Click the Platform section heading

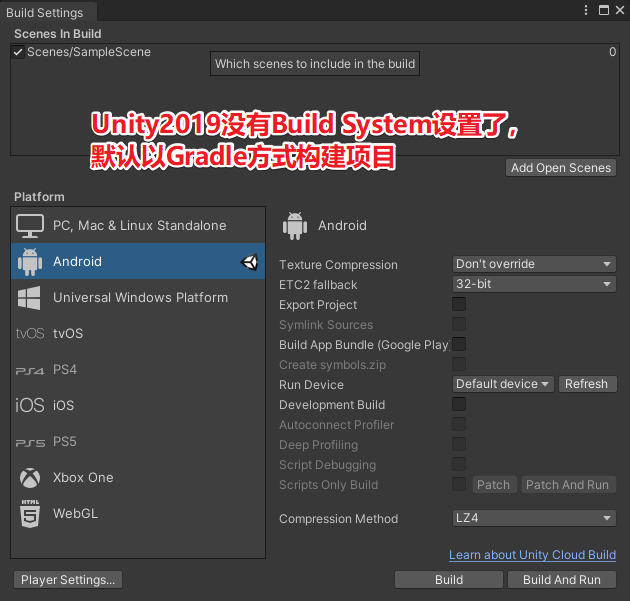click(x=39, y=197)
